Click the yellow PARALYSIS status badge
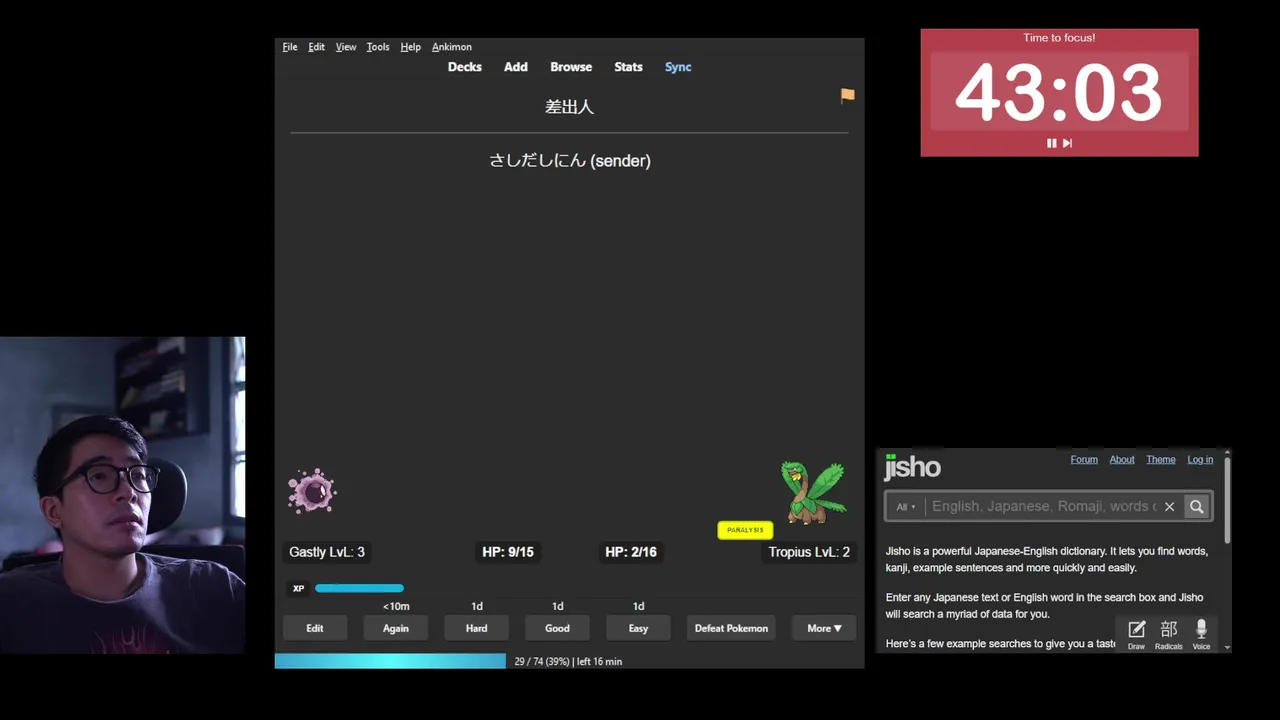 click(745, 530)
